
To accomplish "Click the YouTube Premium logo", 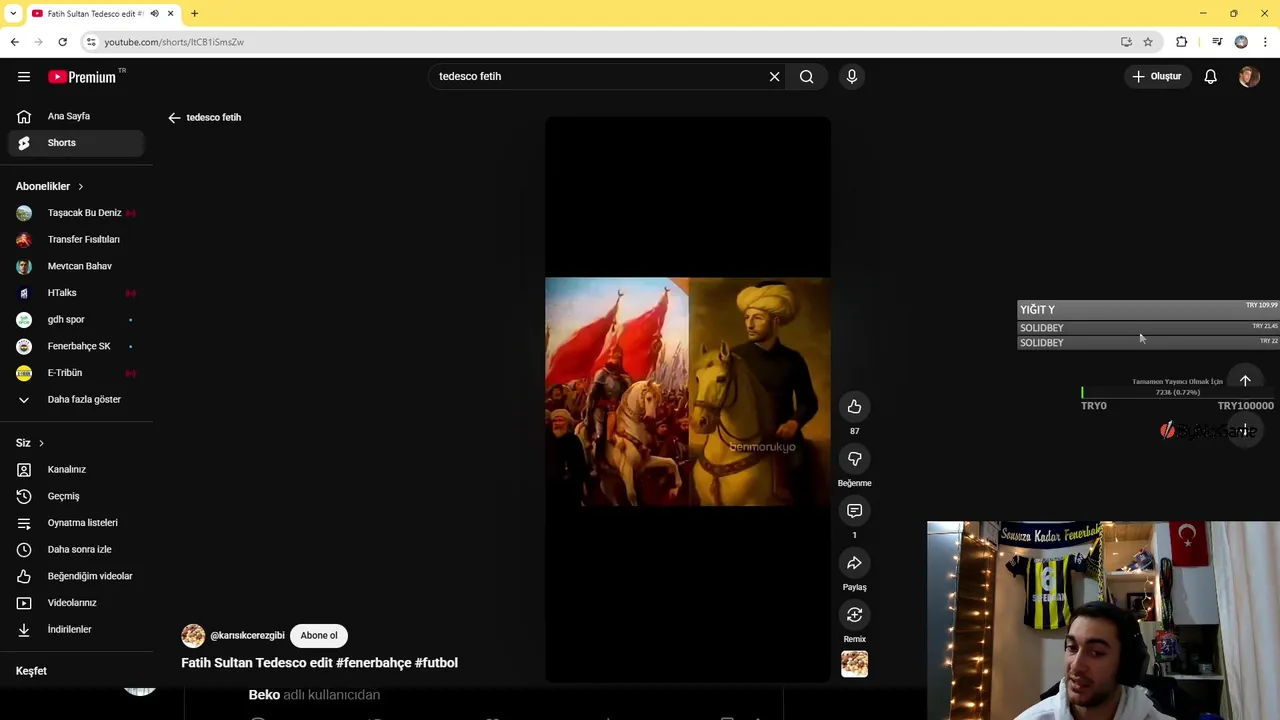I will click(82, 77).
